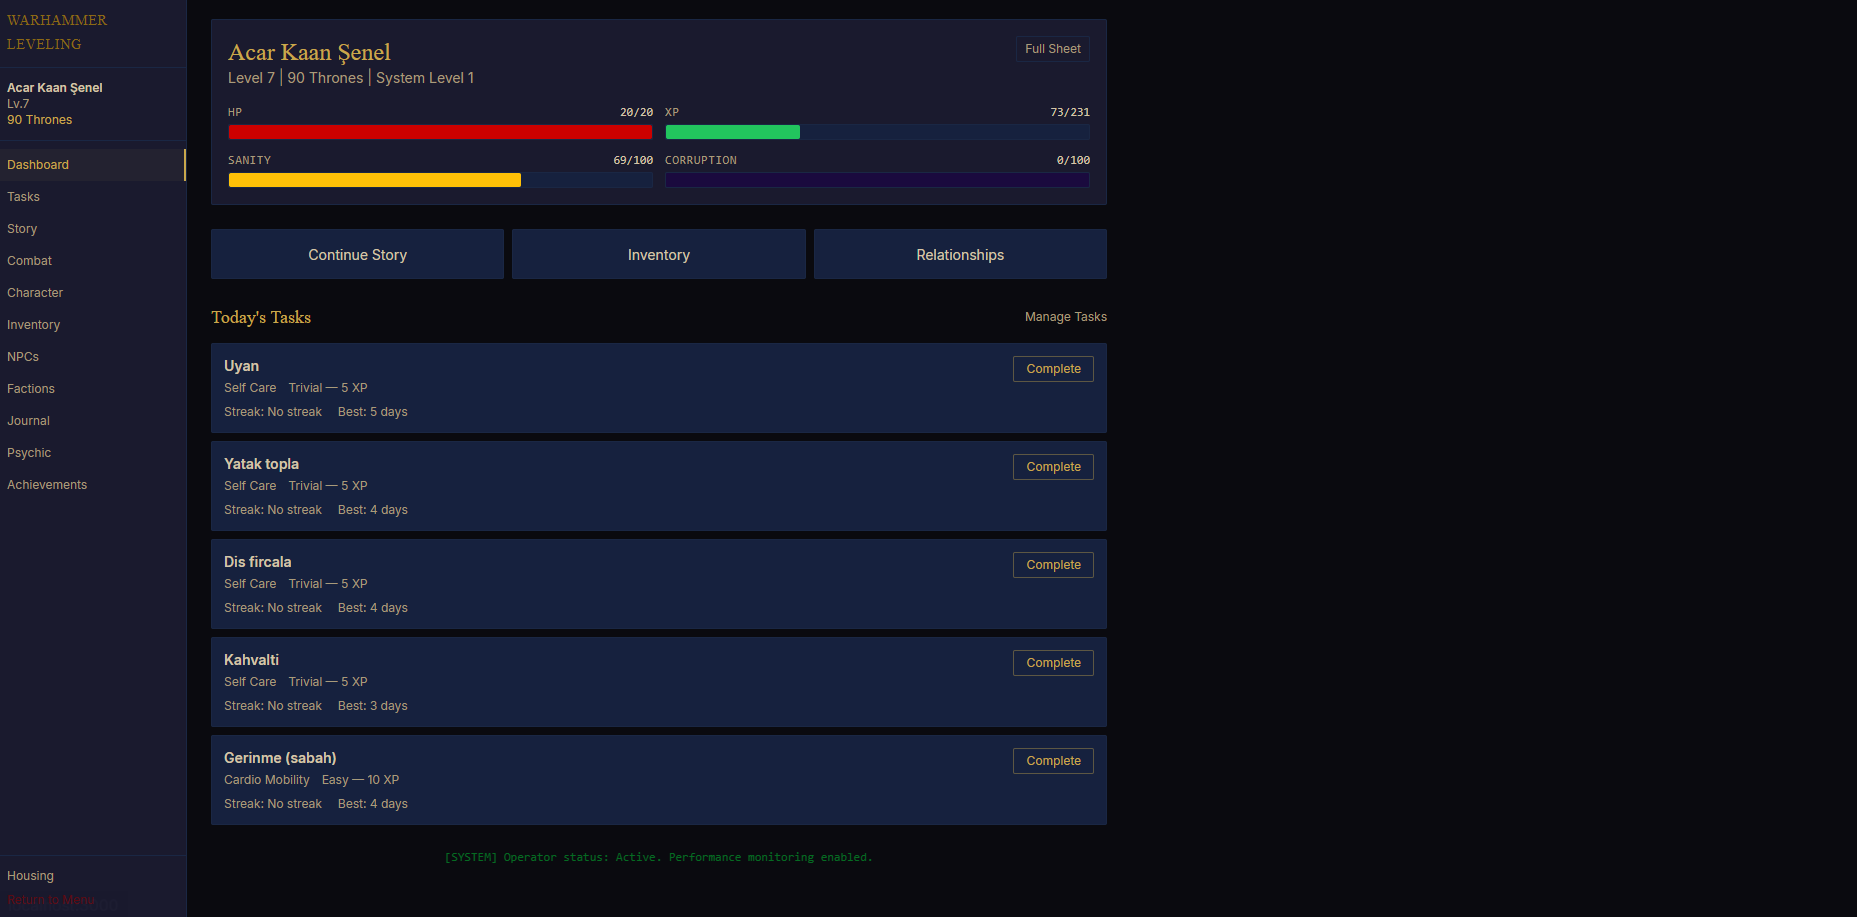Screen dimensions: 1857x917
Task: Go to Story in the sidebar
Action: tap(22, 229)
